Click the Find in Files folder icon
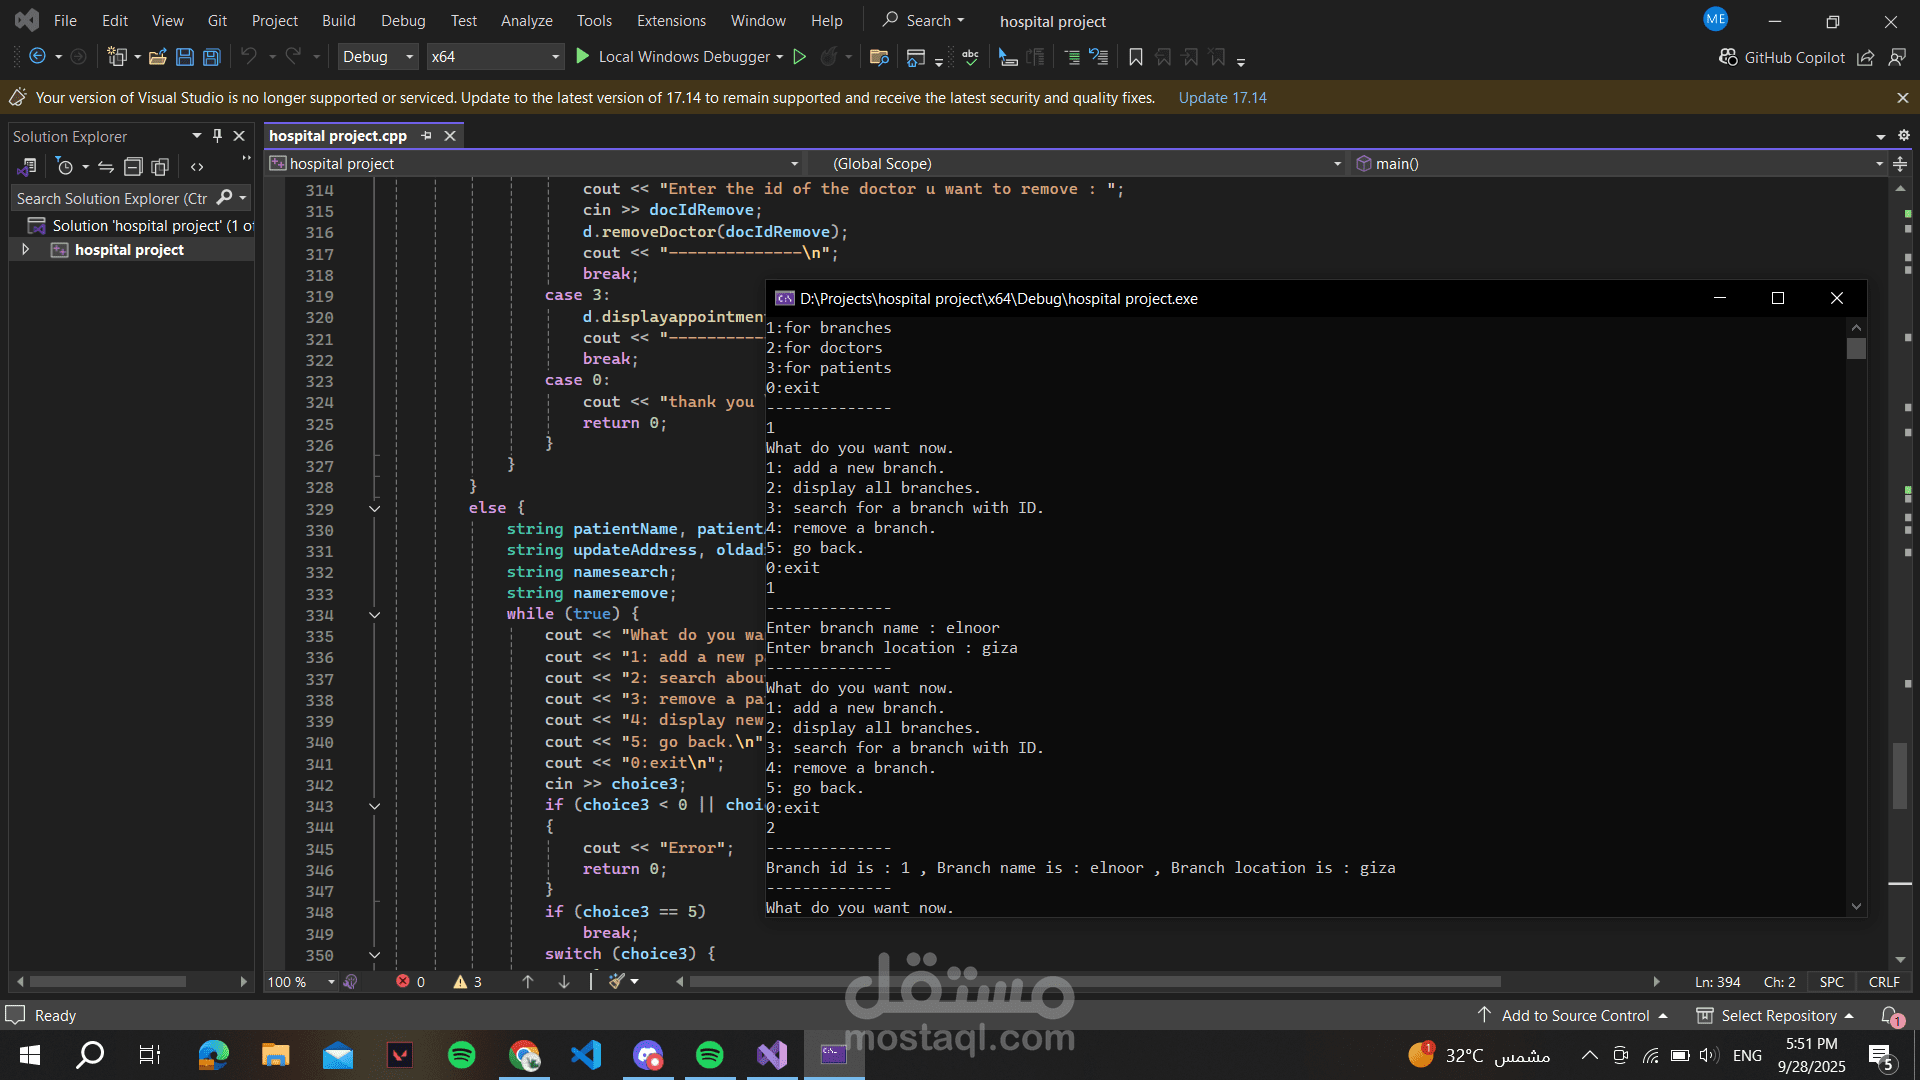Image resolution: width=1920 pixels, height=1080 pixels. (x=880, y=57)
